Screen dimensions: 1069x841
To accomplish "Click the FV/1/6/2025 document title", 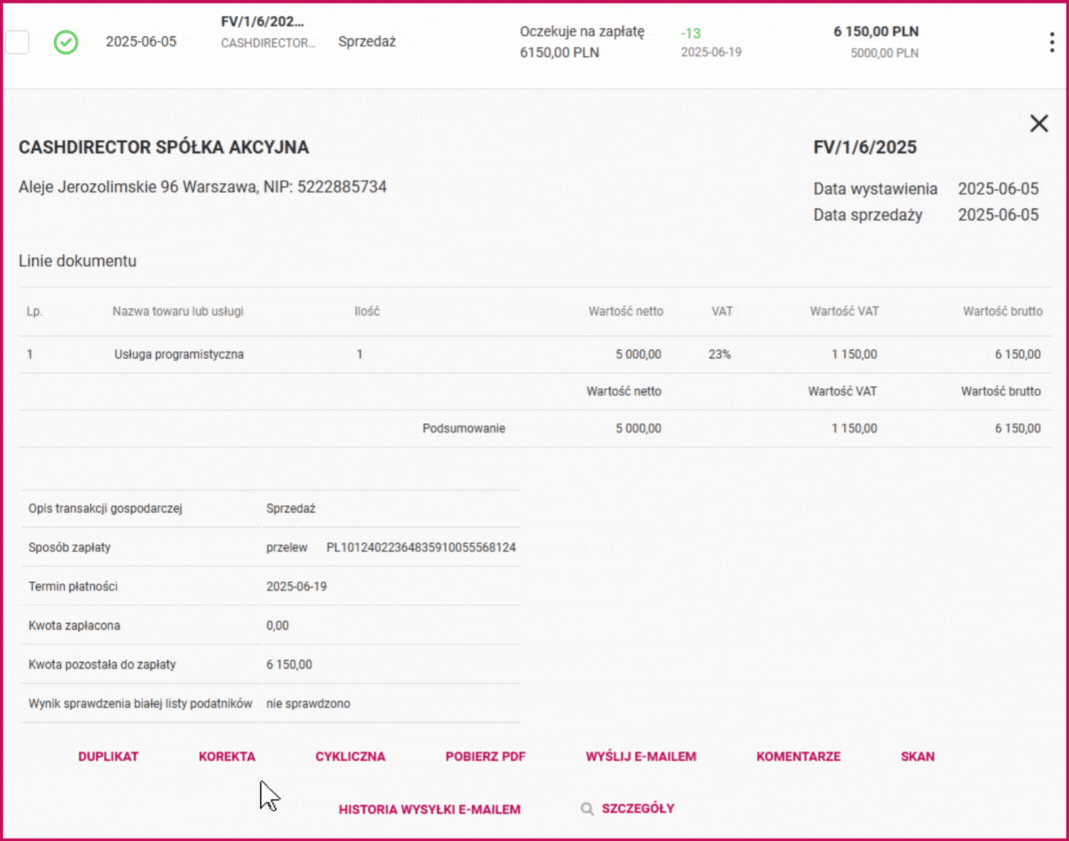I will click(865, 147).
